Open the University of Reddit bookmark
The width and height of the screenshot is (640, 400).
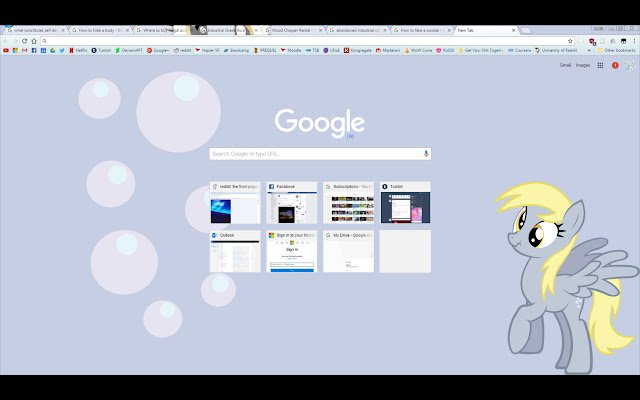click(556, 51)
